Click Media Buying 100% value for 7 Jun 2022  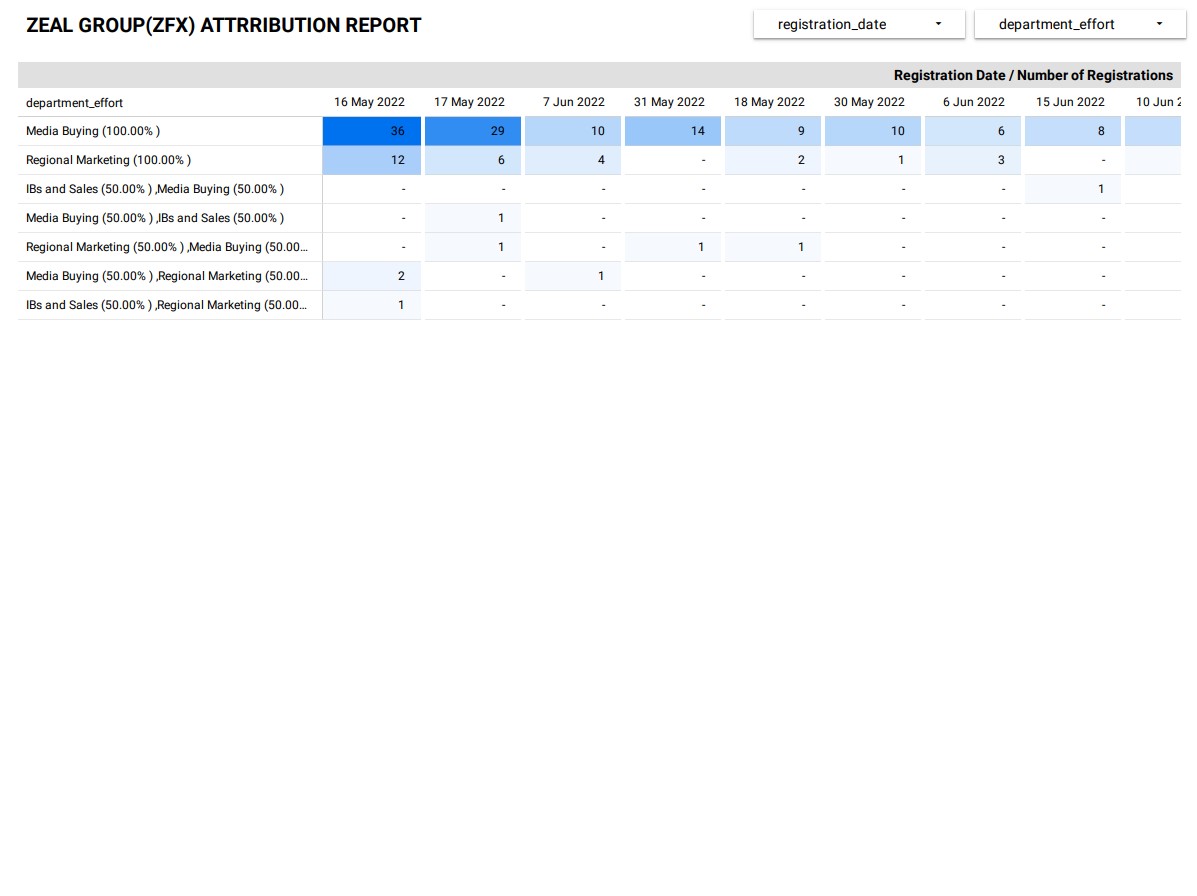pos(573,131)
